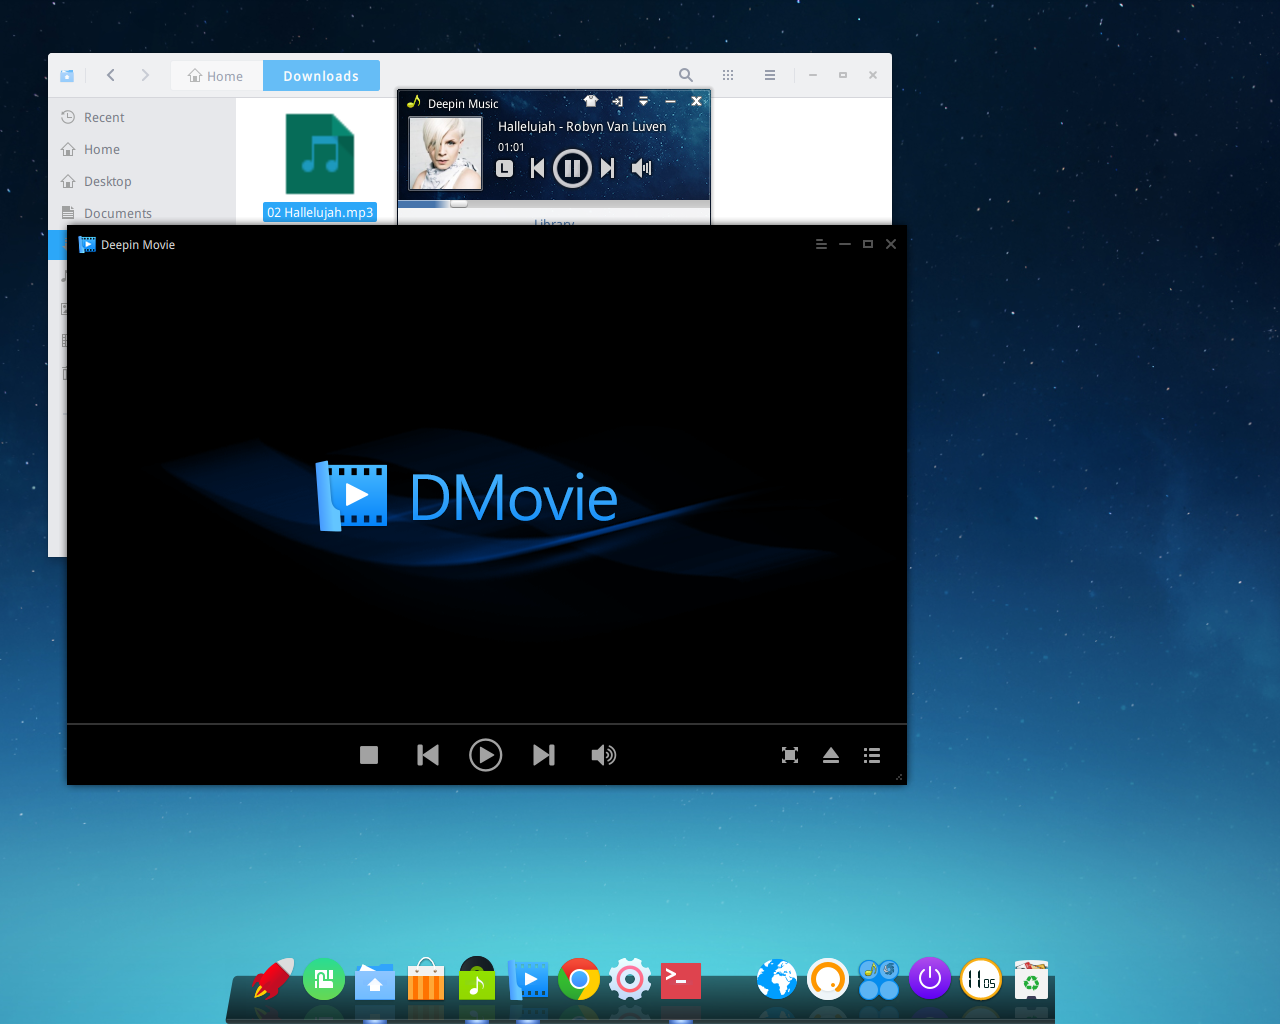
Task: Click the forward arrow in file manager
Action: [x=145, y=75]
